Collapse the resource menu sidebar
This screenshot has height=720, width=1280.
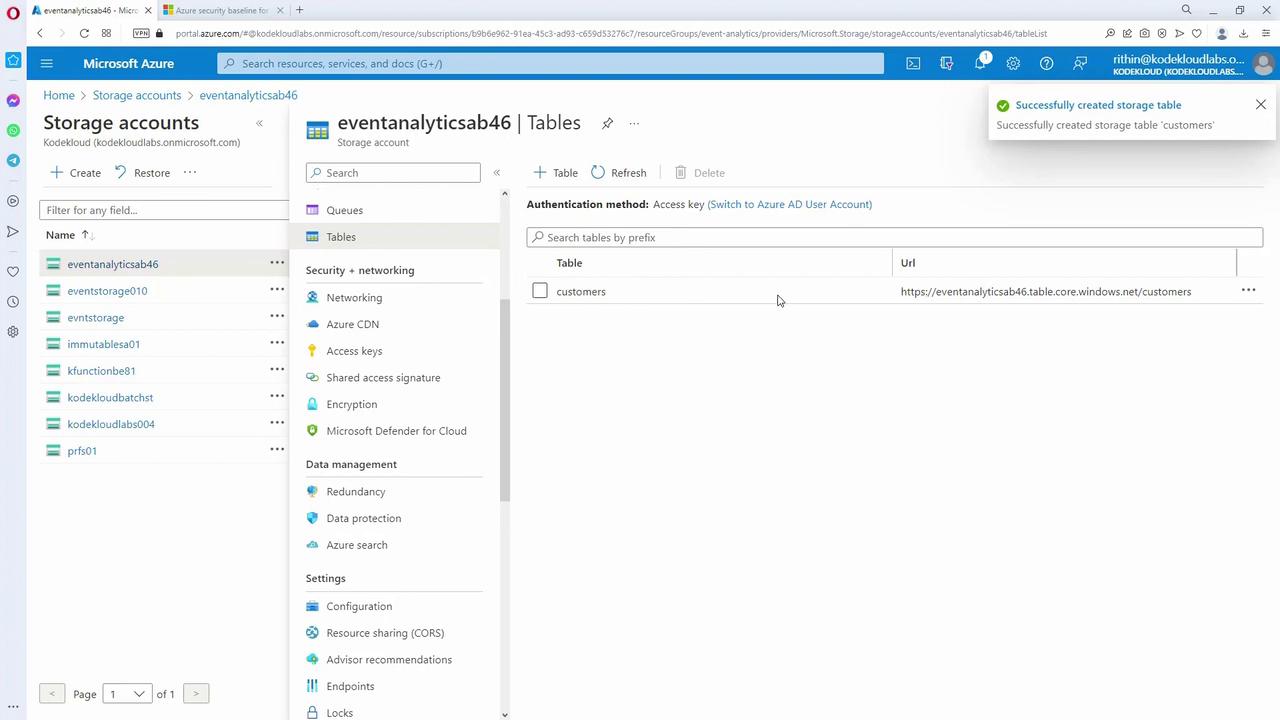point(496,172)
